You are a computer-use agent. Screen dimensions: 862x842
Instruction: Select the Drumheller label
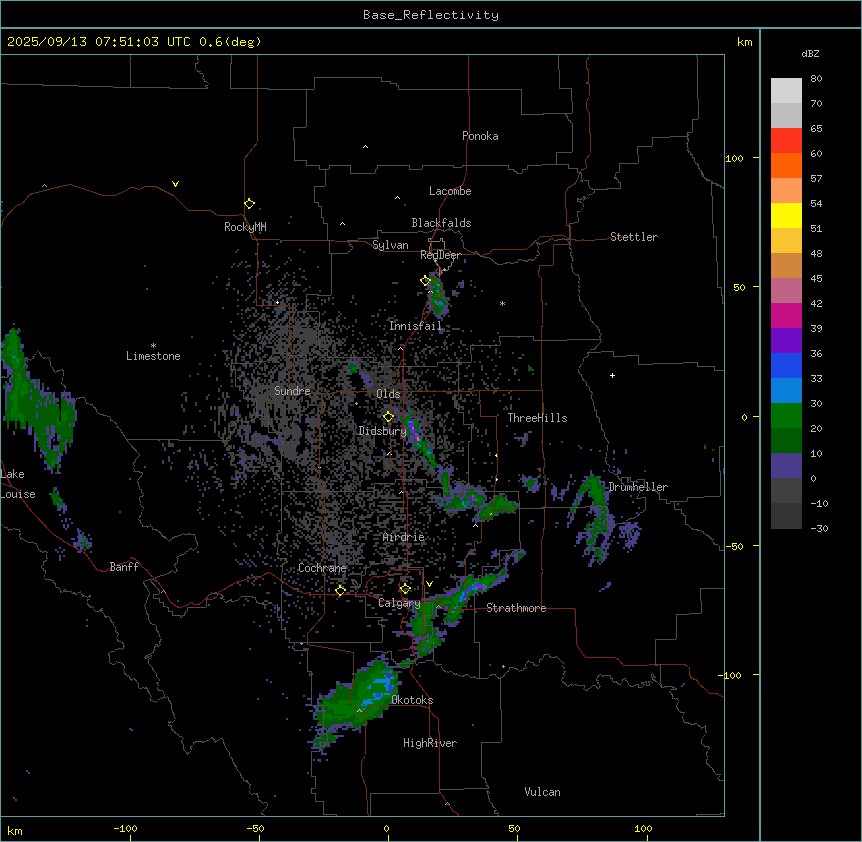click(638, 487)
